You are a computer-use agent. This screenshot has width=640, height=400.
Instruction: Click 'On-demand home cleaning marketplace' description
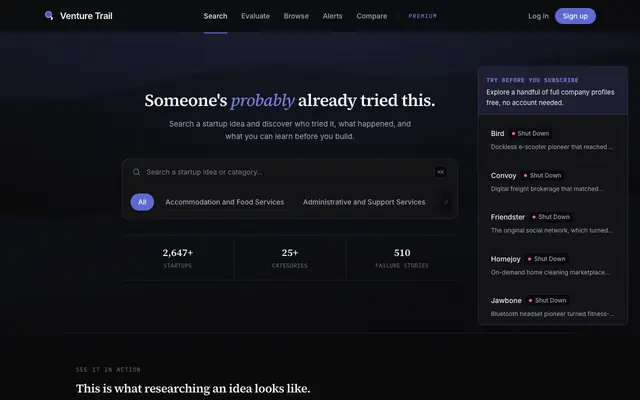[x=550, y=273]
